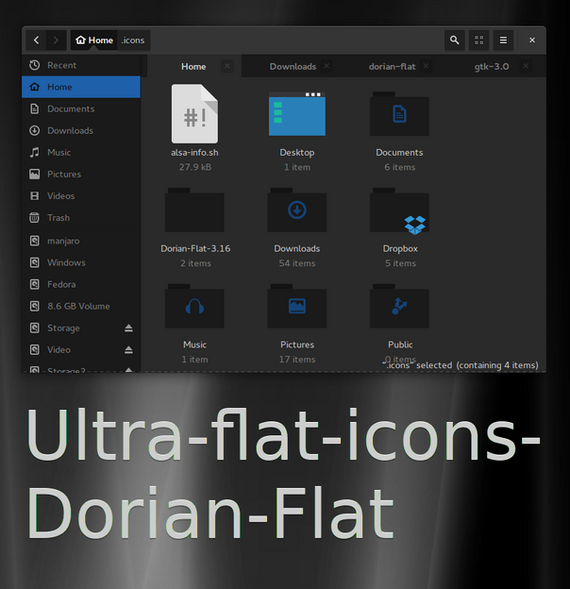The height and width of the screenshot is (589, 570).
Task: Eject the Video drive
Action: 129,350
